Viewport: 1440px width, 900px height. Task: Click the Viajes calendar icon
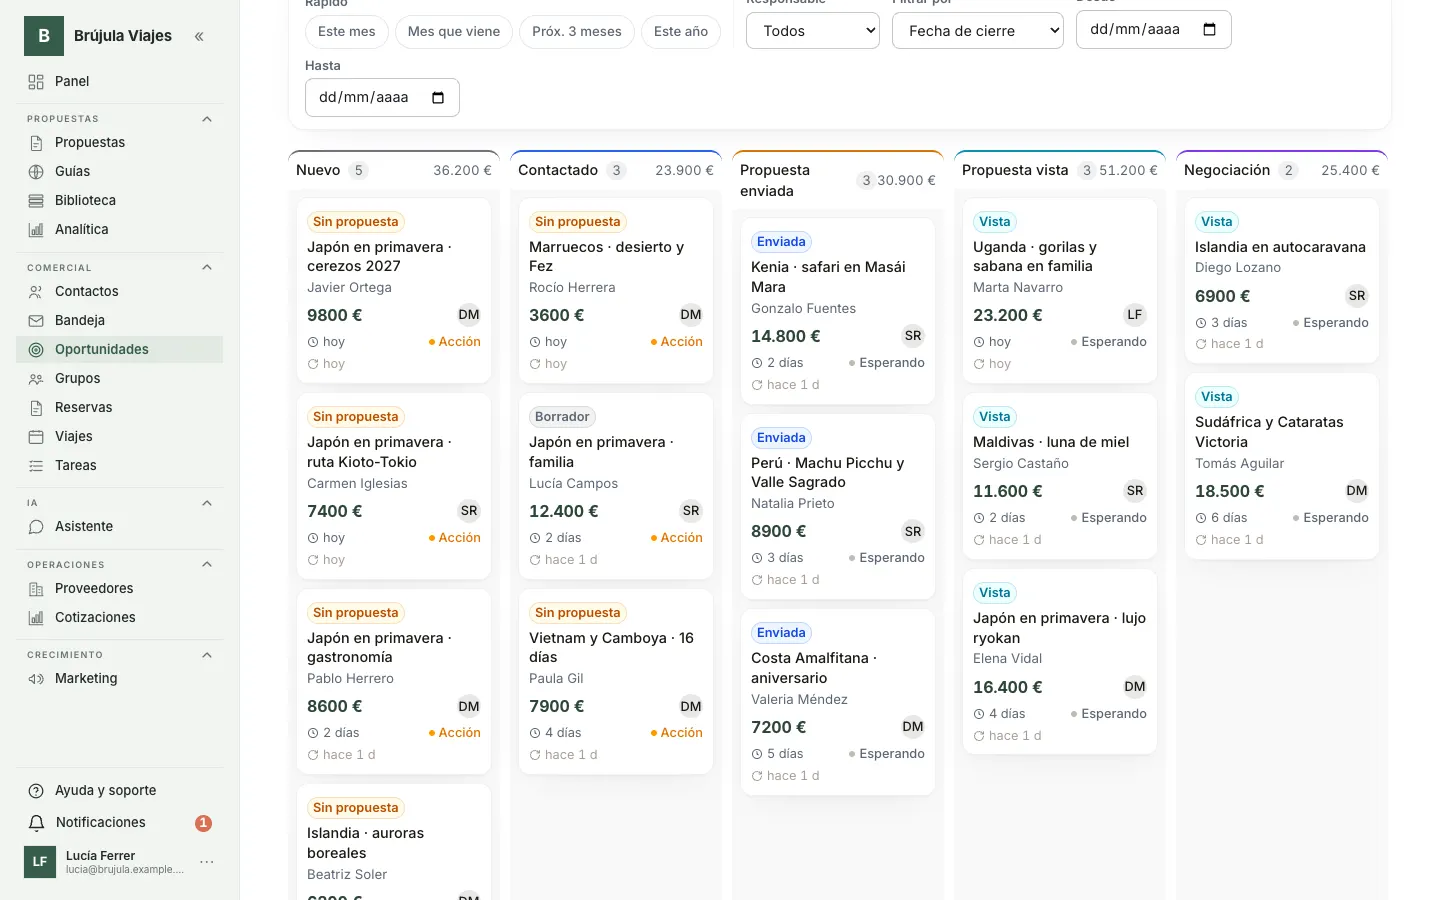[x=36, y=437]
